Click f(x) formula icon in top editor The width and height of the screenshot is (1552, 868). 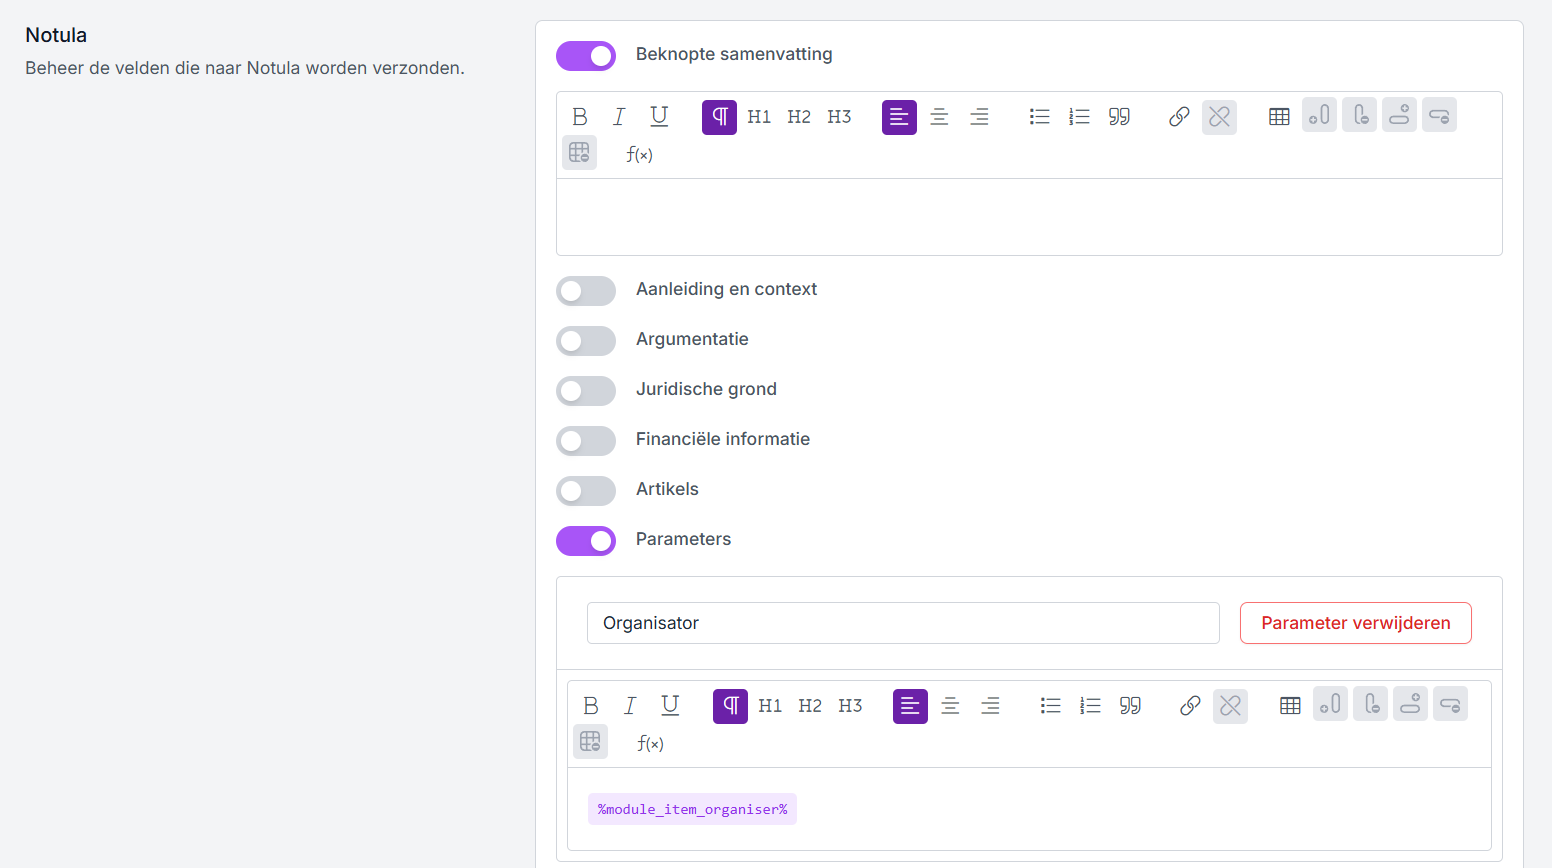639,154
